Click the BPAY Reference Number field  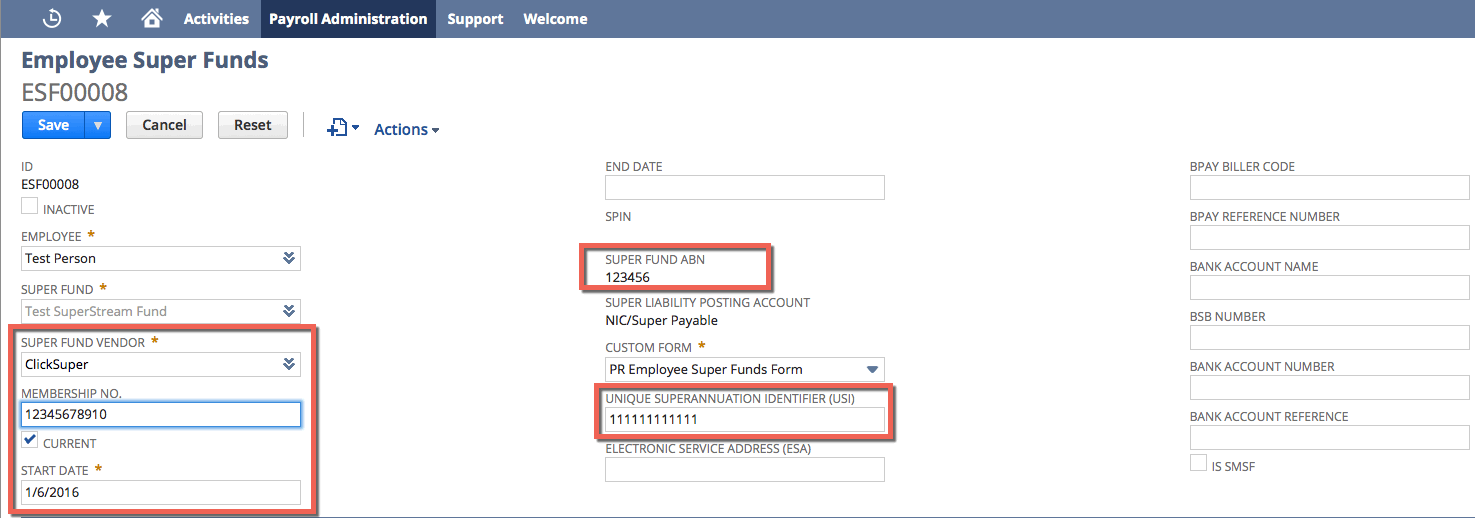tap(1329, 237)
